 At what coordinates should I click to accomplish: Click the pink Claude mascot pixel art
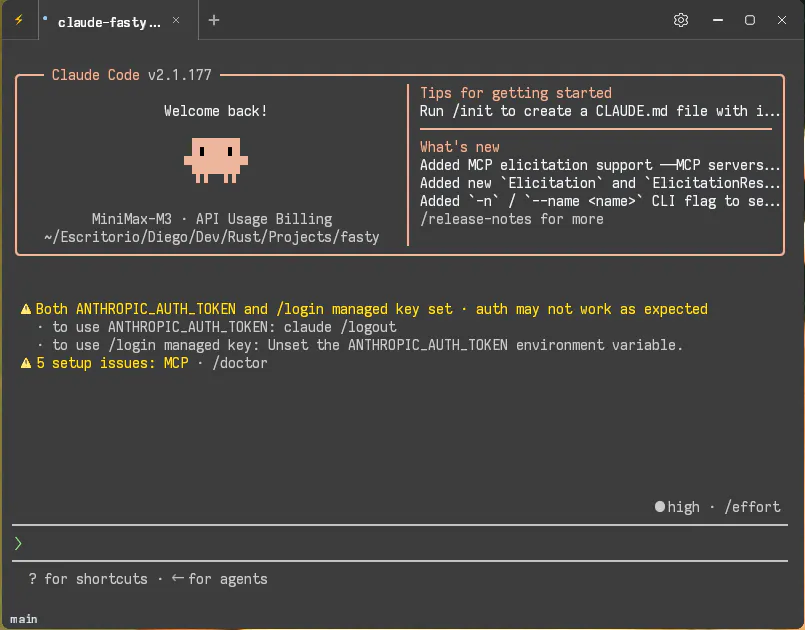tap(216, 160)
